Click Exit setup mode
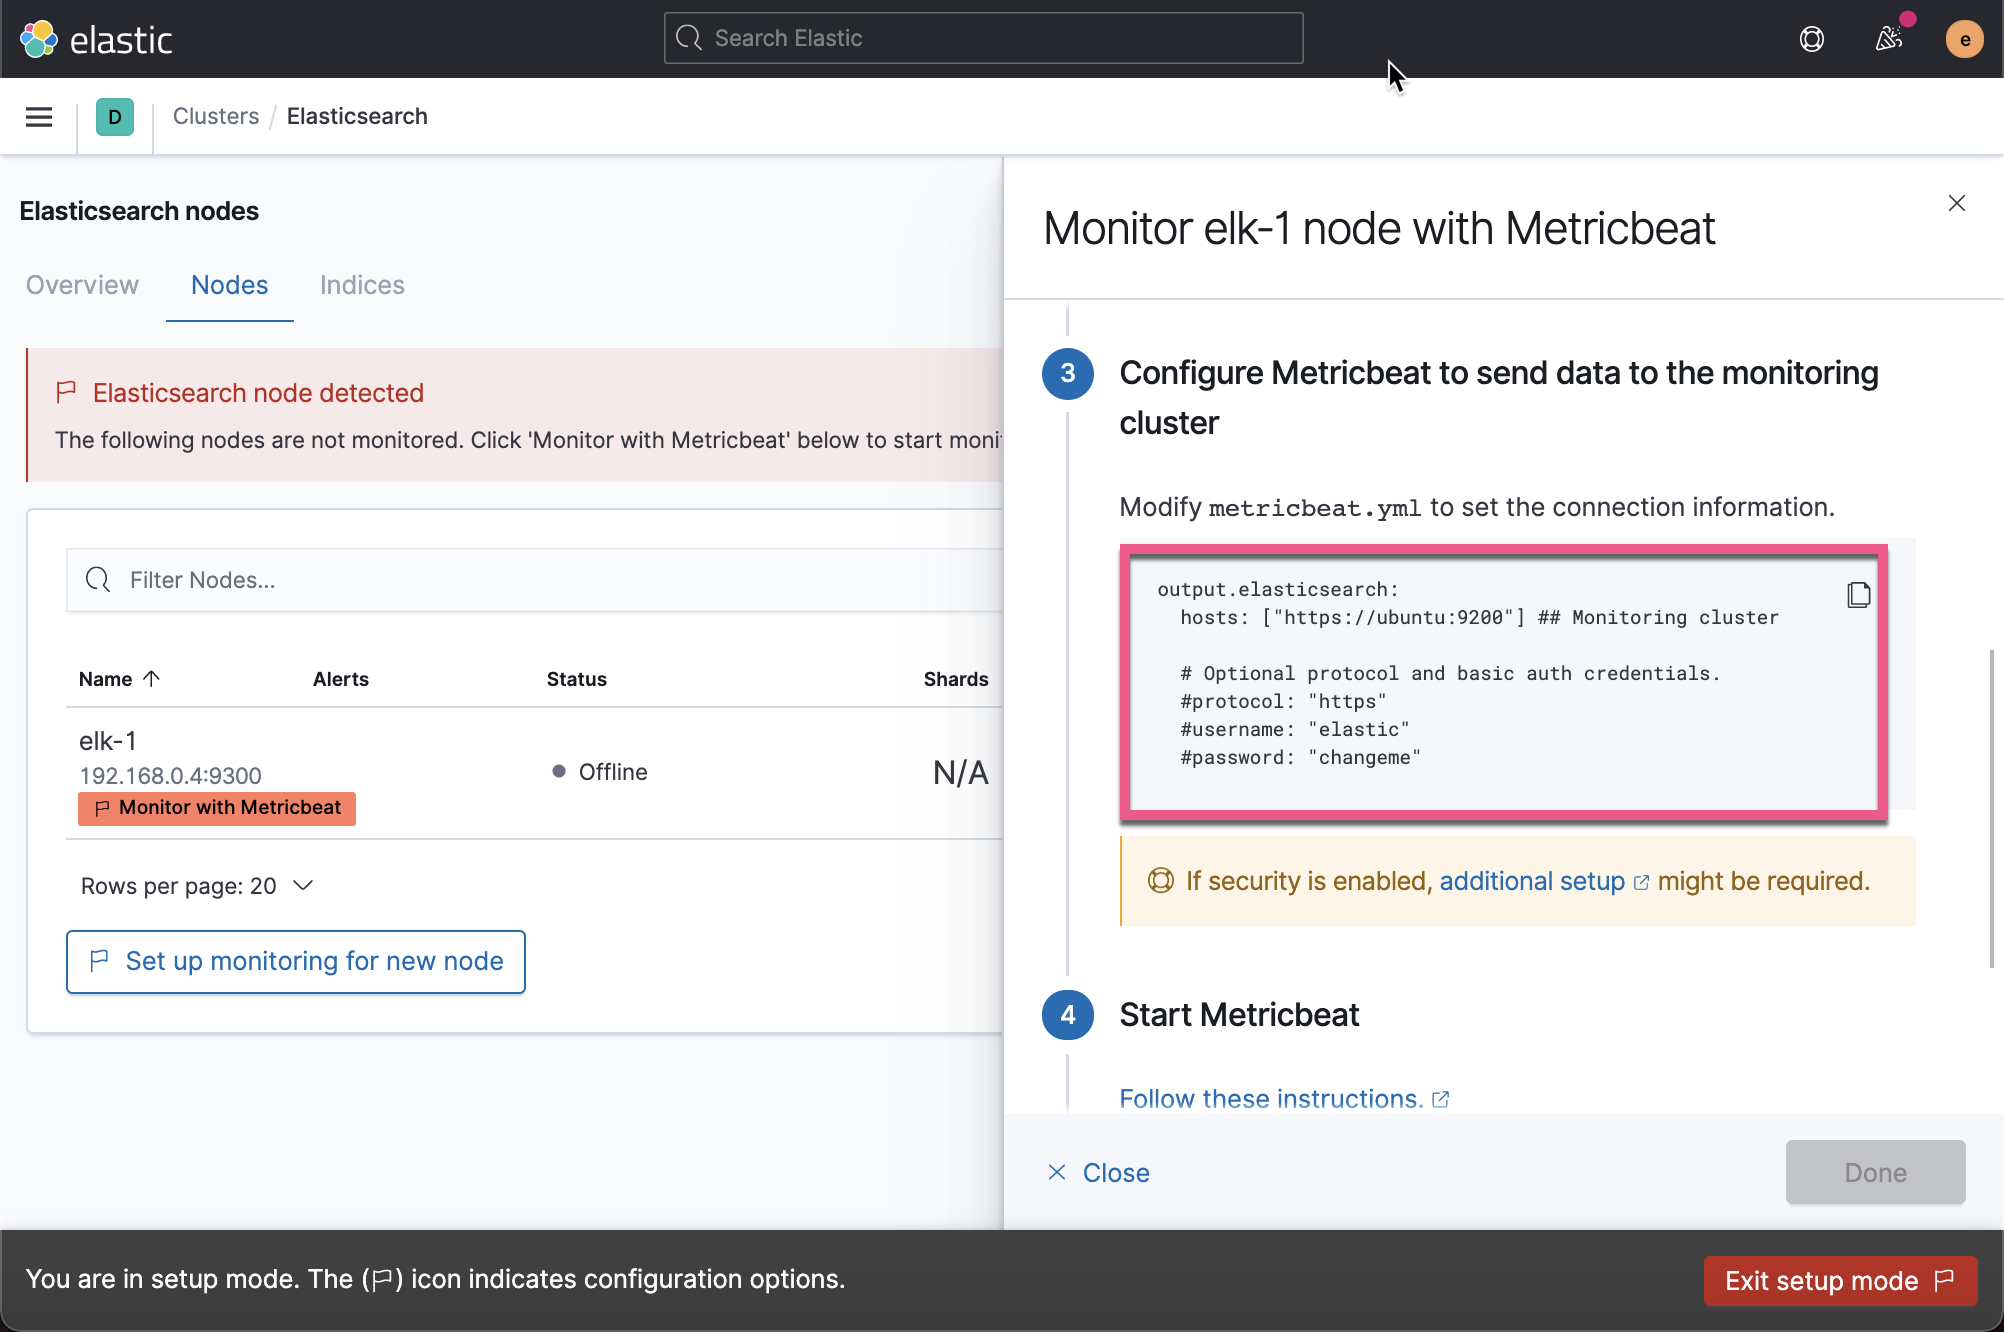Viewport: 2004px width, 1332px height. 1840,1281
